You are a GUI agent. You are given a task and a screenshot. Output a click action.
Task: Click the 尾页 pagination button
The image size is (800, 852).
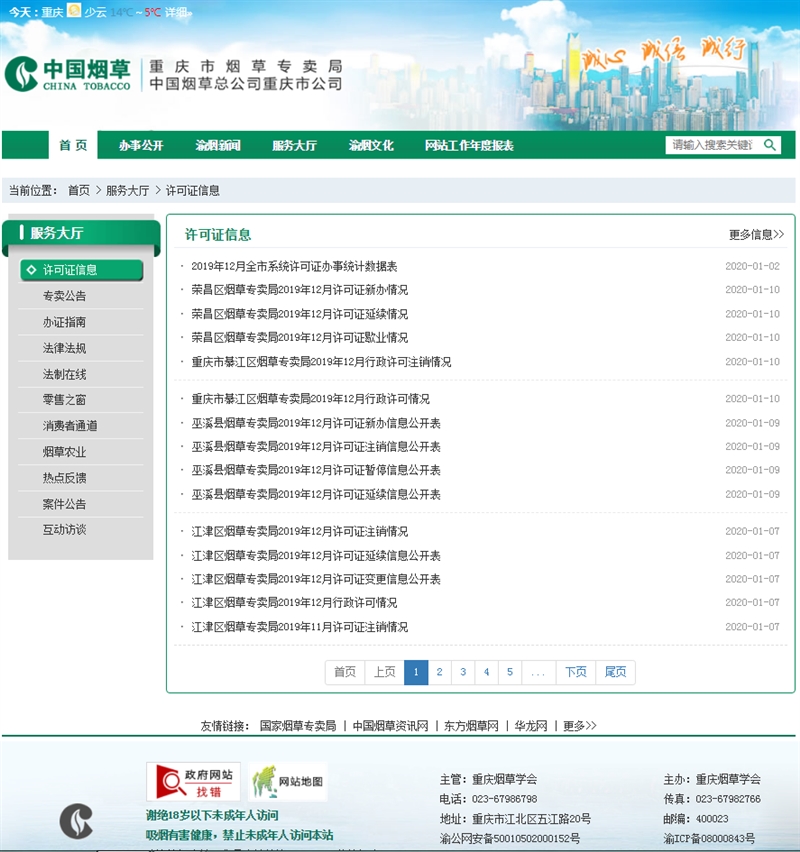tap(615, 672)
